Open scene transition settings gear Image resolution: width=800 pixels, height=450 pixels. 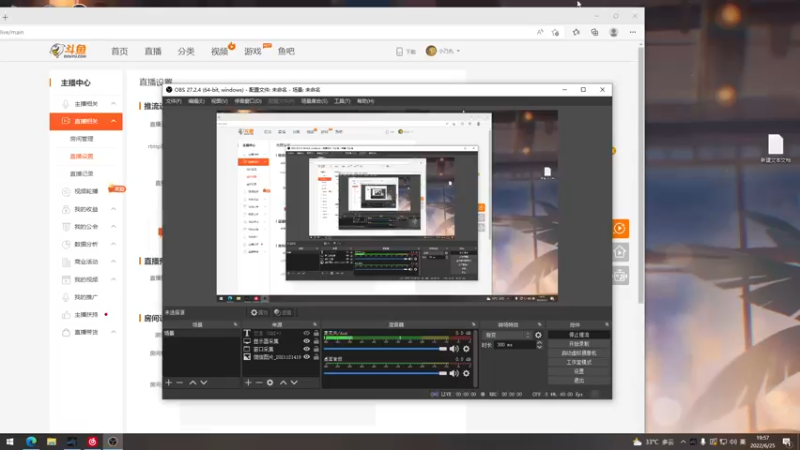coord(538,335)
